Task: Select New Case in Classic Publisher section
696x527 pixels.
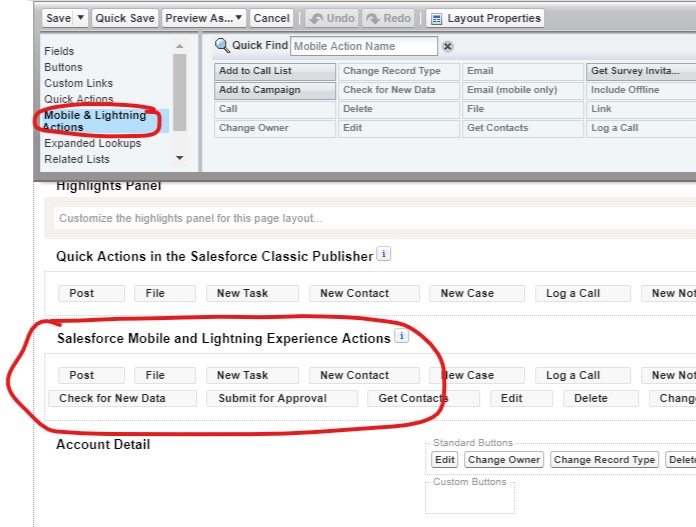Action: pyautogui.click(x=477, y=293)
